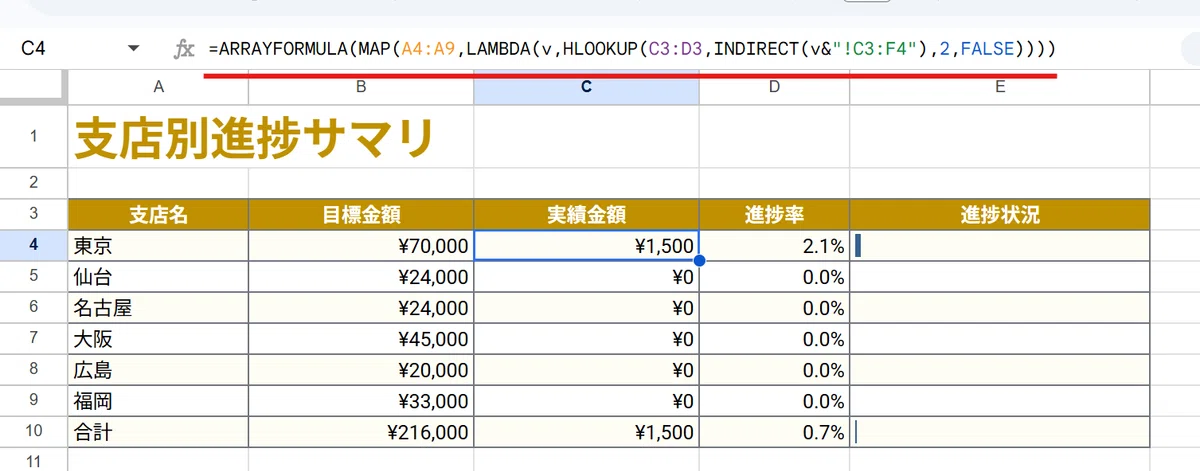
Task: Select row 6 header
Action: coord(34,308)
